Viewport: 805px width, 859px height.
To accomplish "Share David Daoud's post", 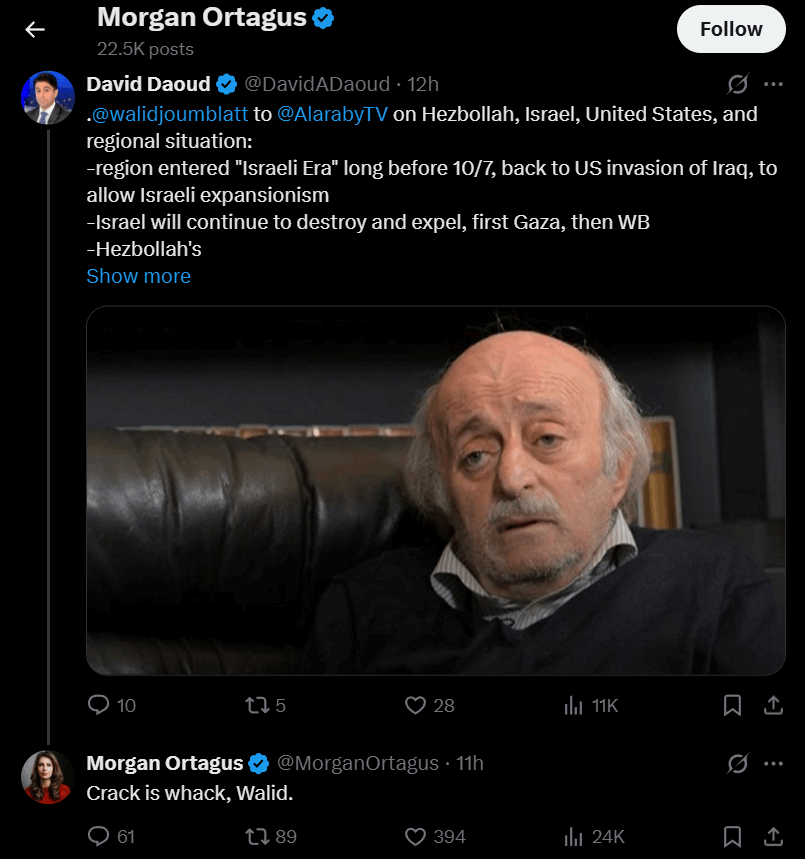I will pyautogui.click(x=773, y=705).
